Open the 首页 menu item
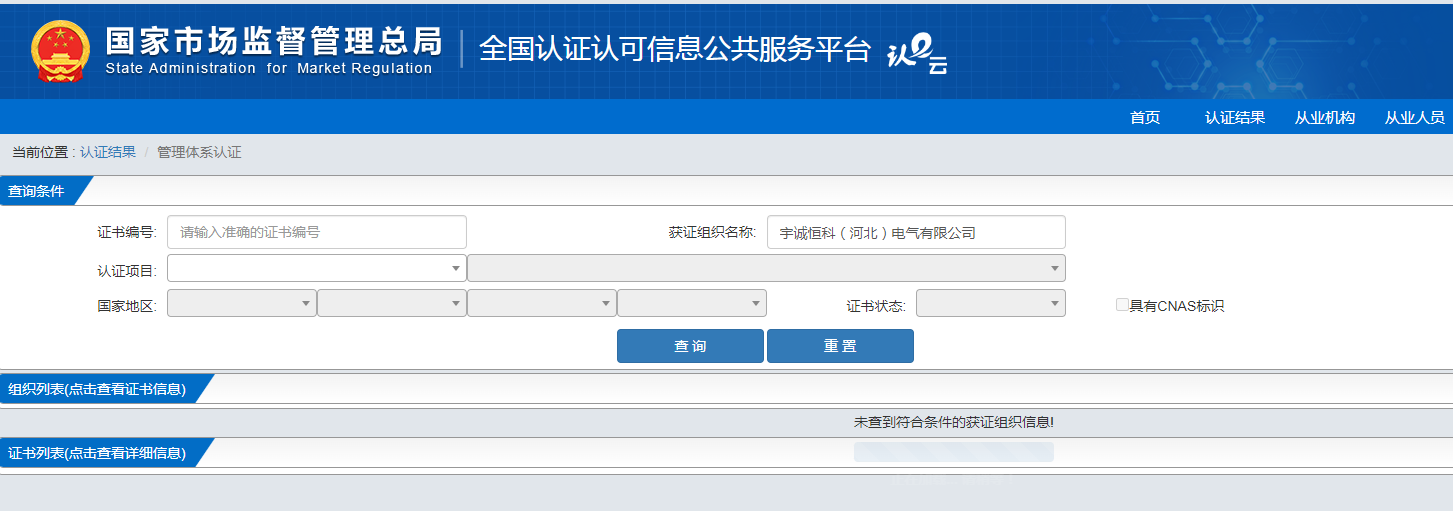The width and height of the screenshot is (1453, 511). pyautogui.click(x=1145, y=117)
